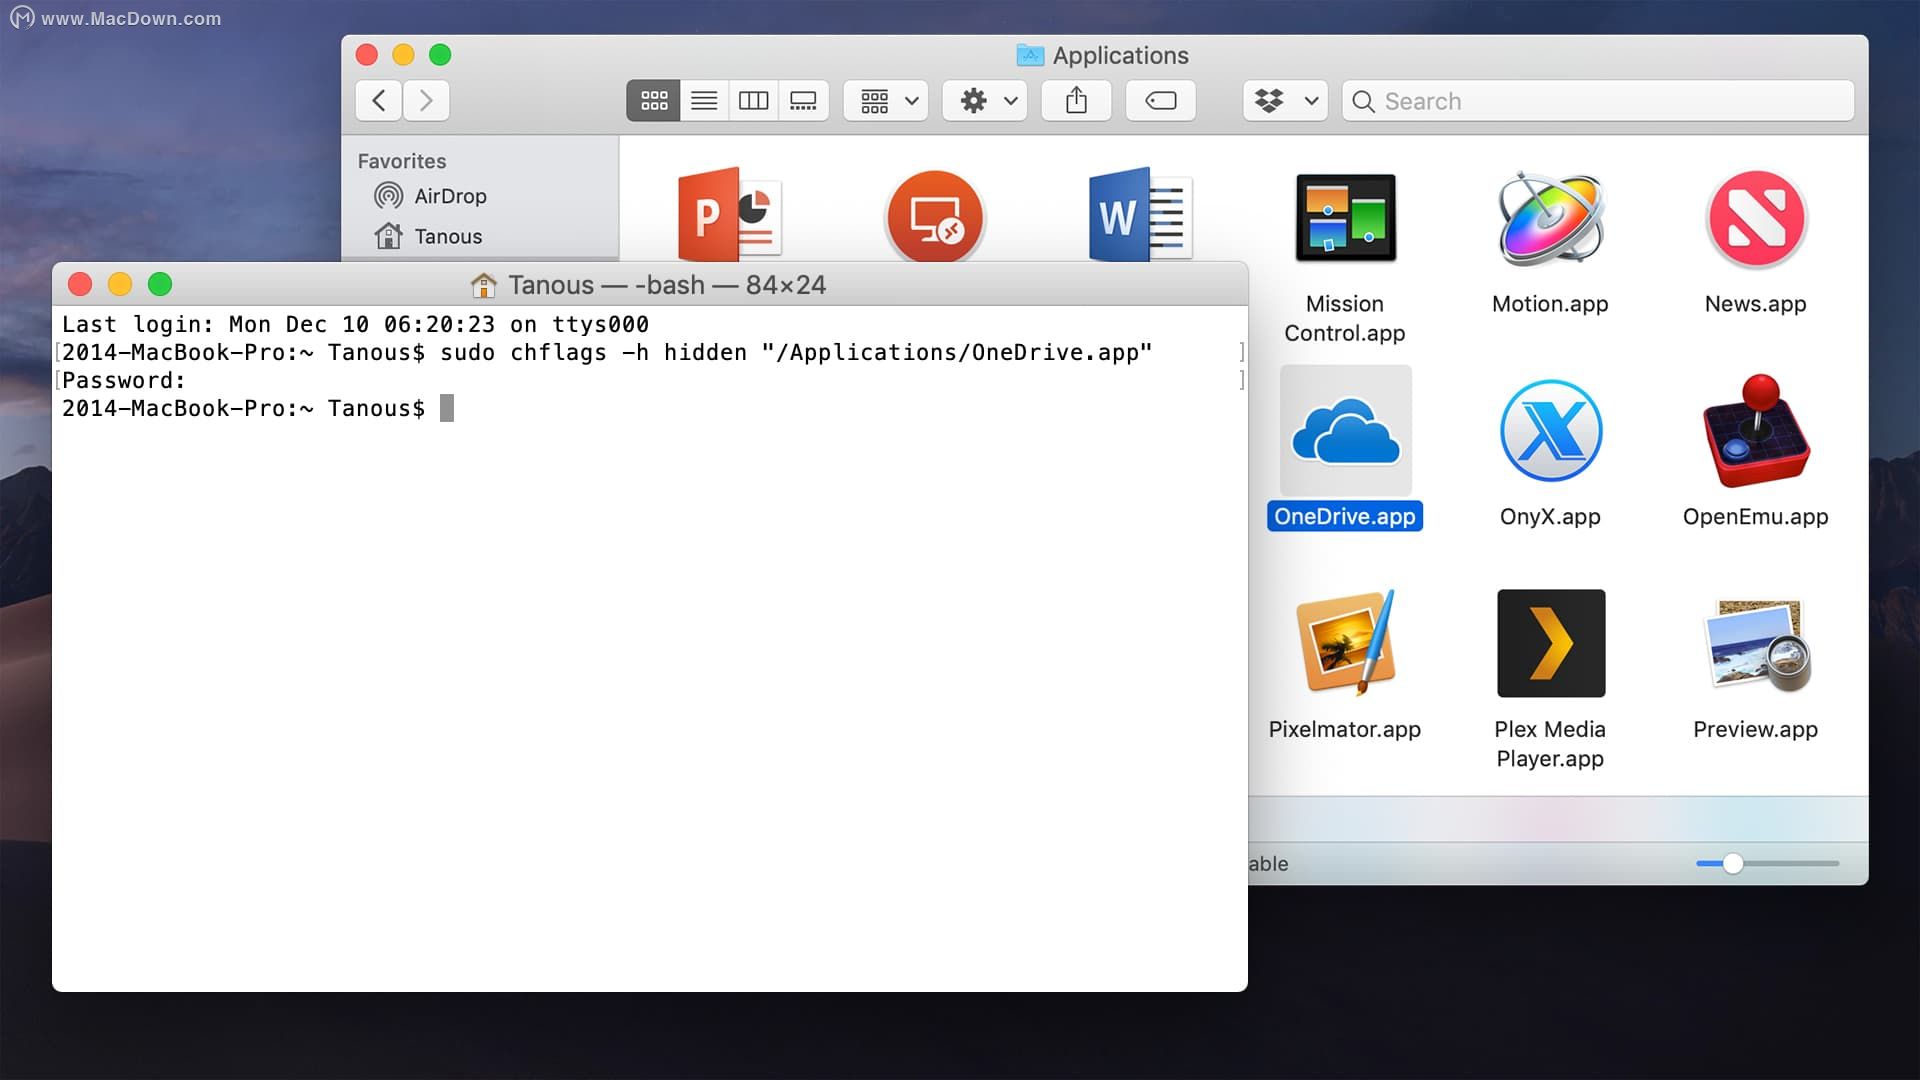Switch Finder to icon view
The image size is (1920, 1080).
654,101
